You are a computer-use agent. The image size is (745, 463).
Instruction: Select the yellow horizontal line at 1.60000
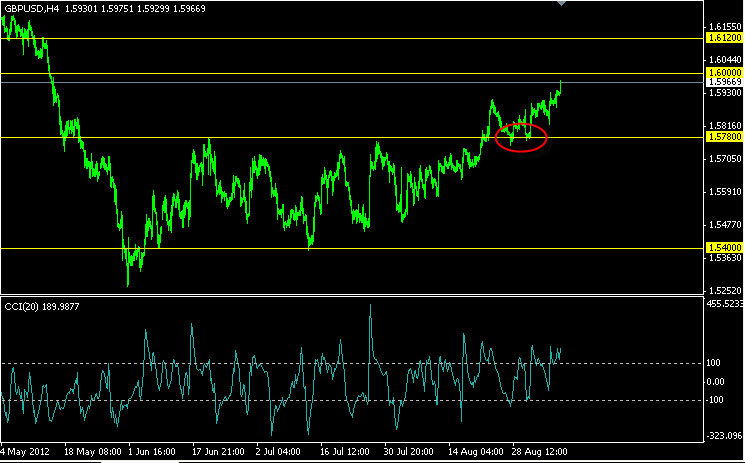click(352, 74)
